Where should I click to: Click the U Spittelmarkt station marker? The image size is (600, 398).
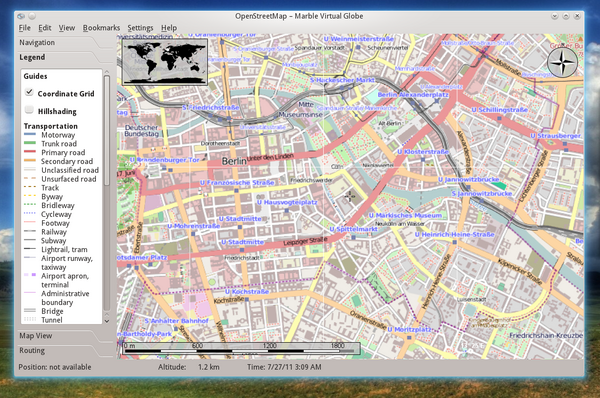click(x=353, y=237)
